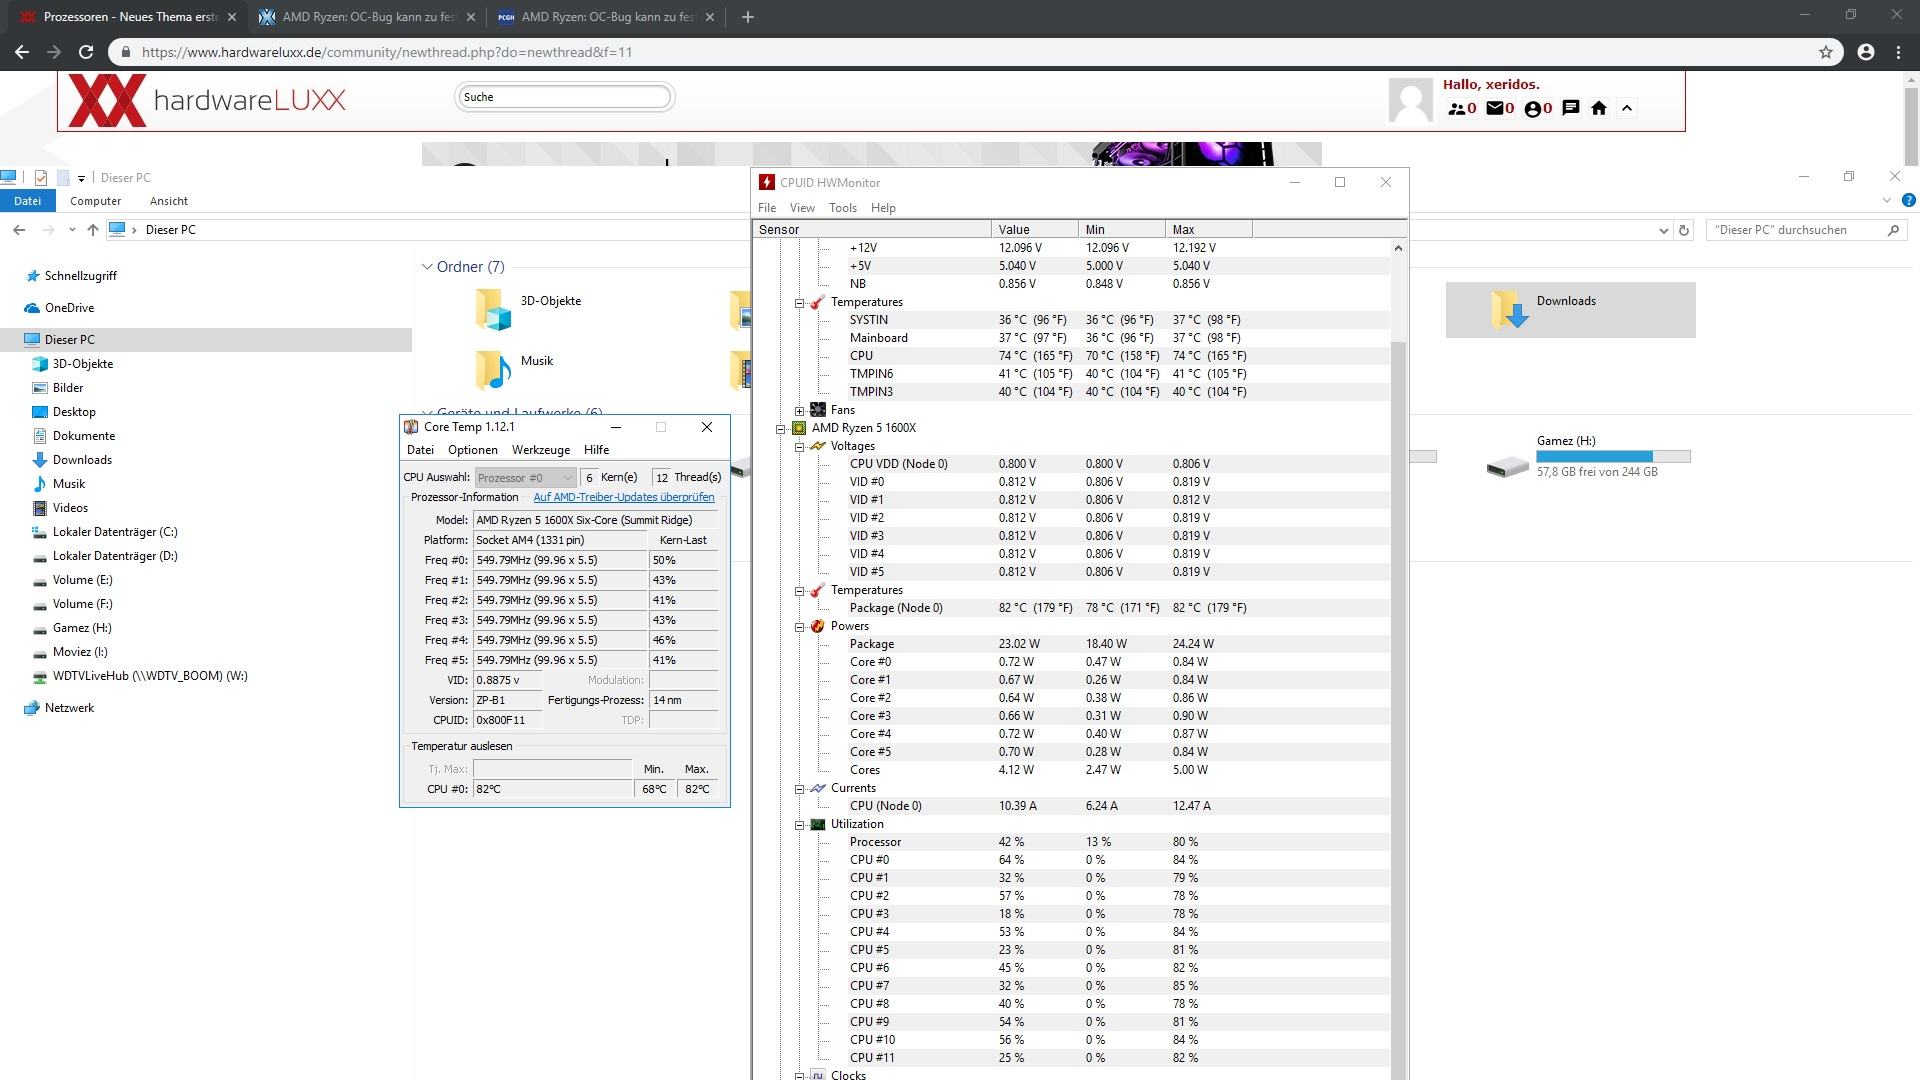
Task: Click the user avatar placeholder
Action: [x=1411, y=102]
